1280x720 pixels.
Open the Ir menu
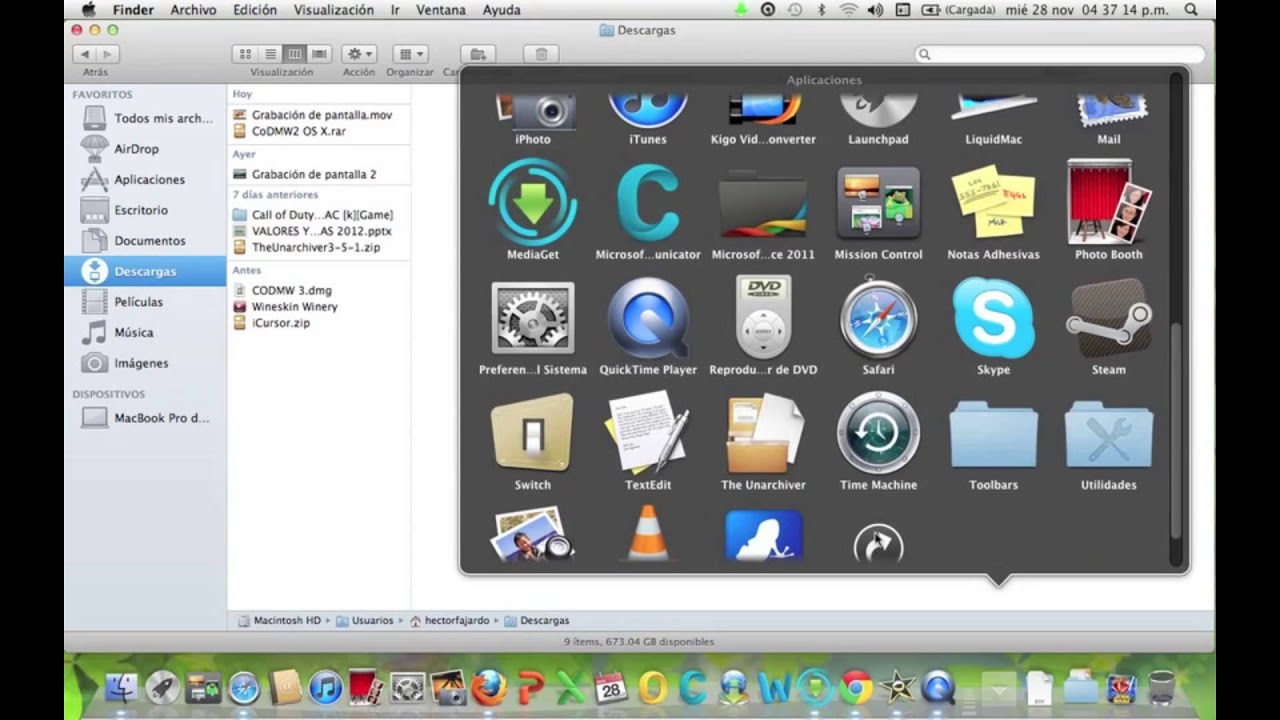395,10
